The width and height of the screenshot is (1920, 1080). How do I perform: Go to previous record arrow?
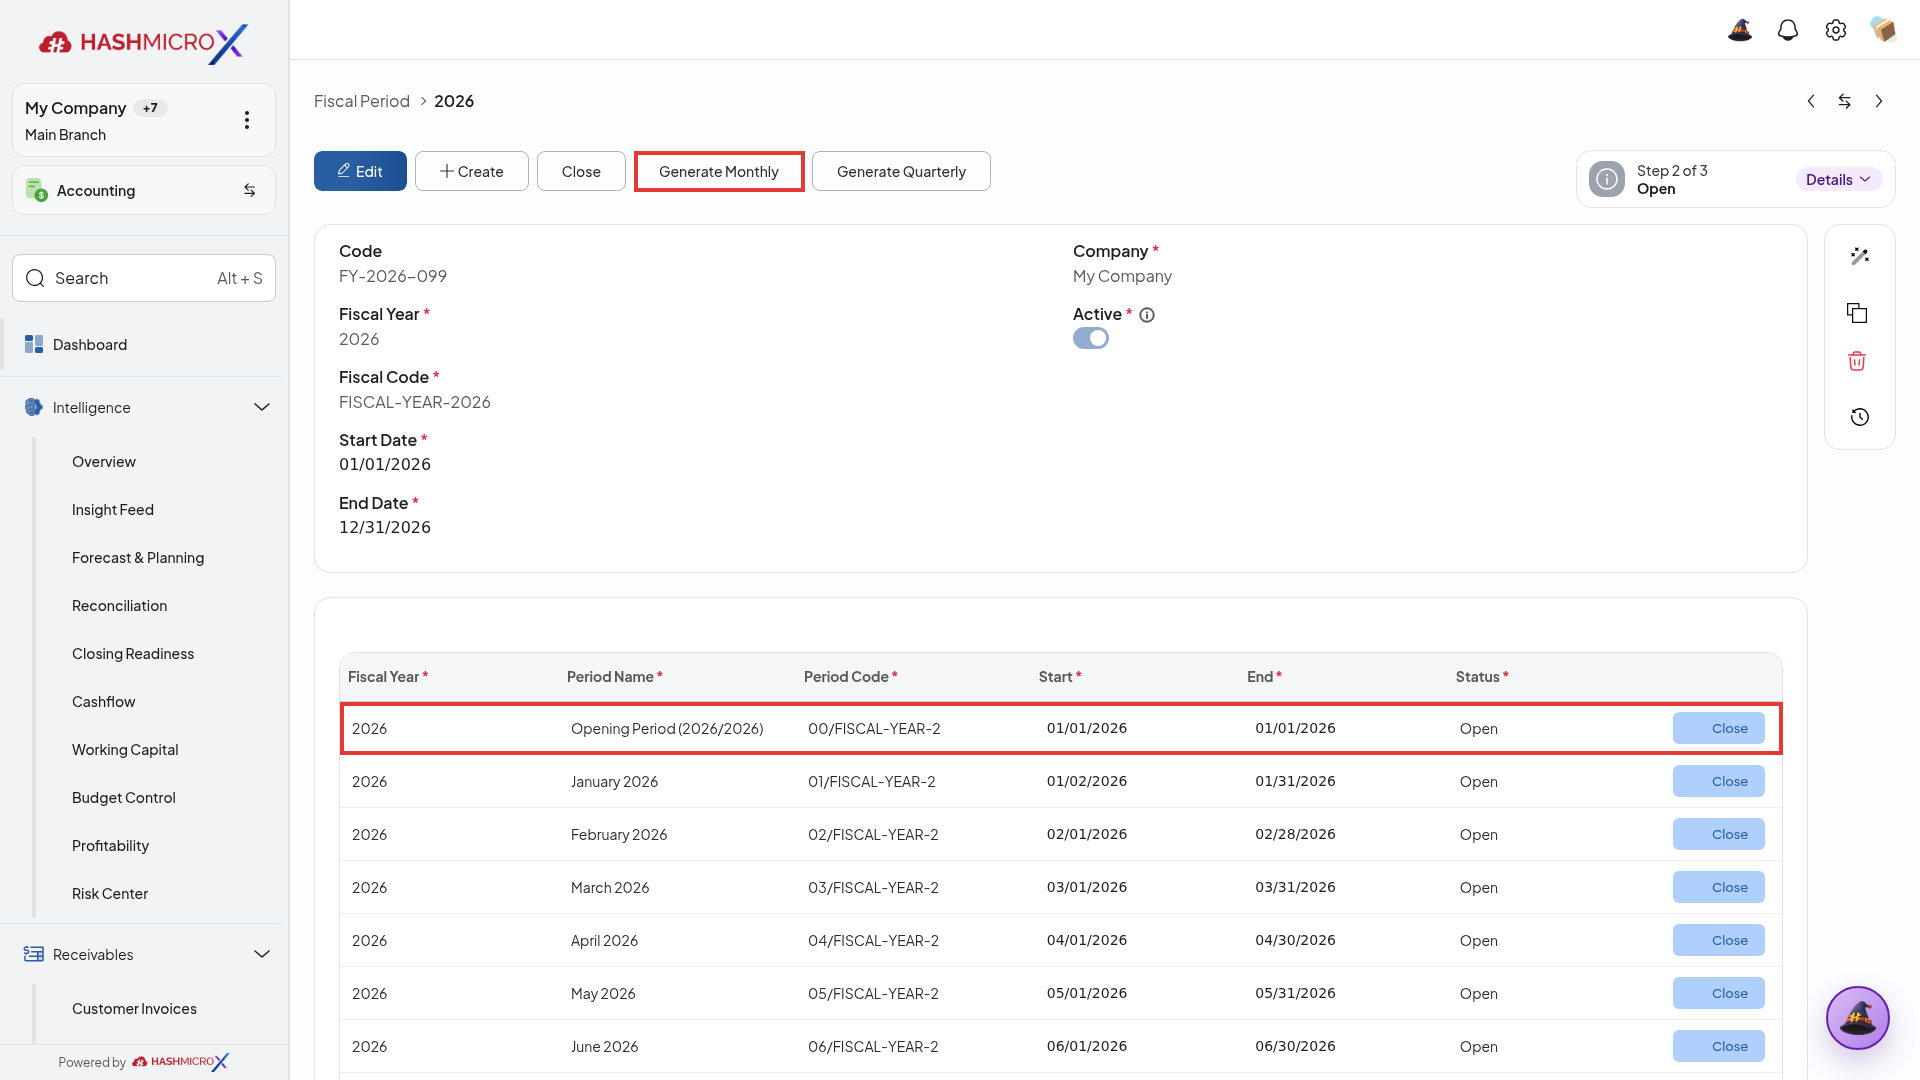pos(1811,101)
